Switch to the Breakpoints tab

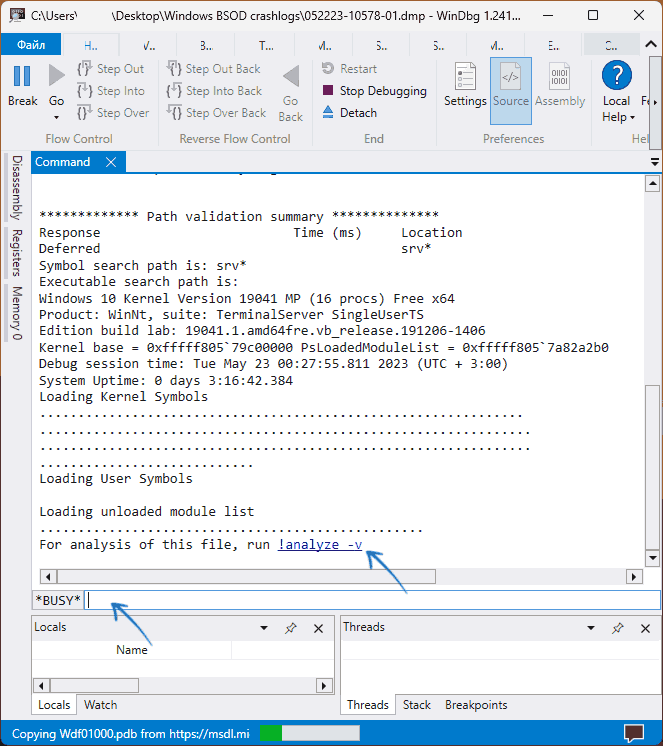click(x=476, y=705)
